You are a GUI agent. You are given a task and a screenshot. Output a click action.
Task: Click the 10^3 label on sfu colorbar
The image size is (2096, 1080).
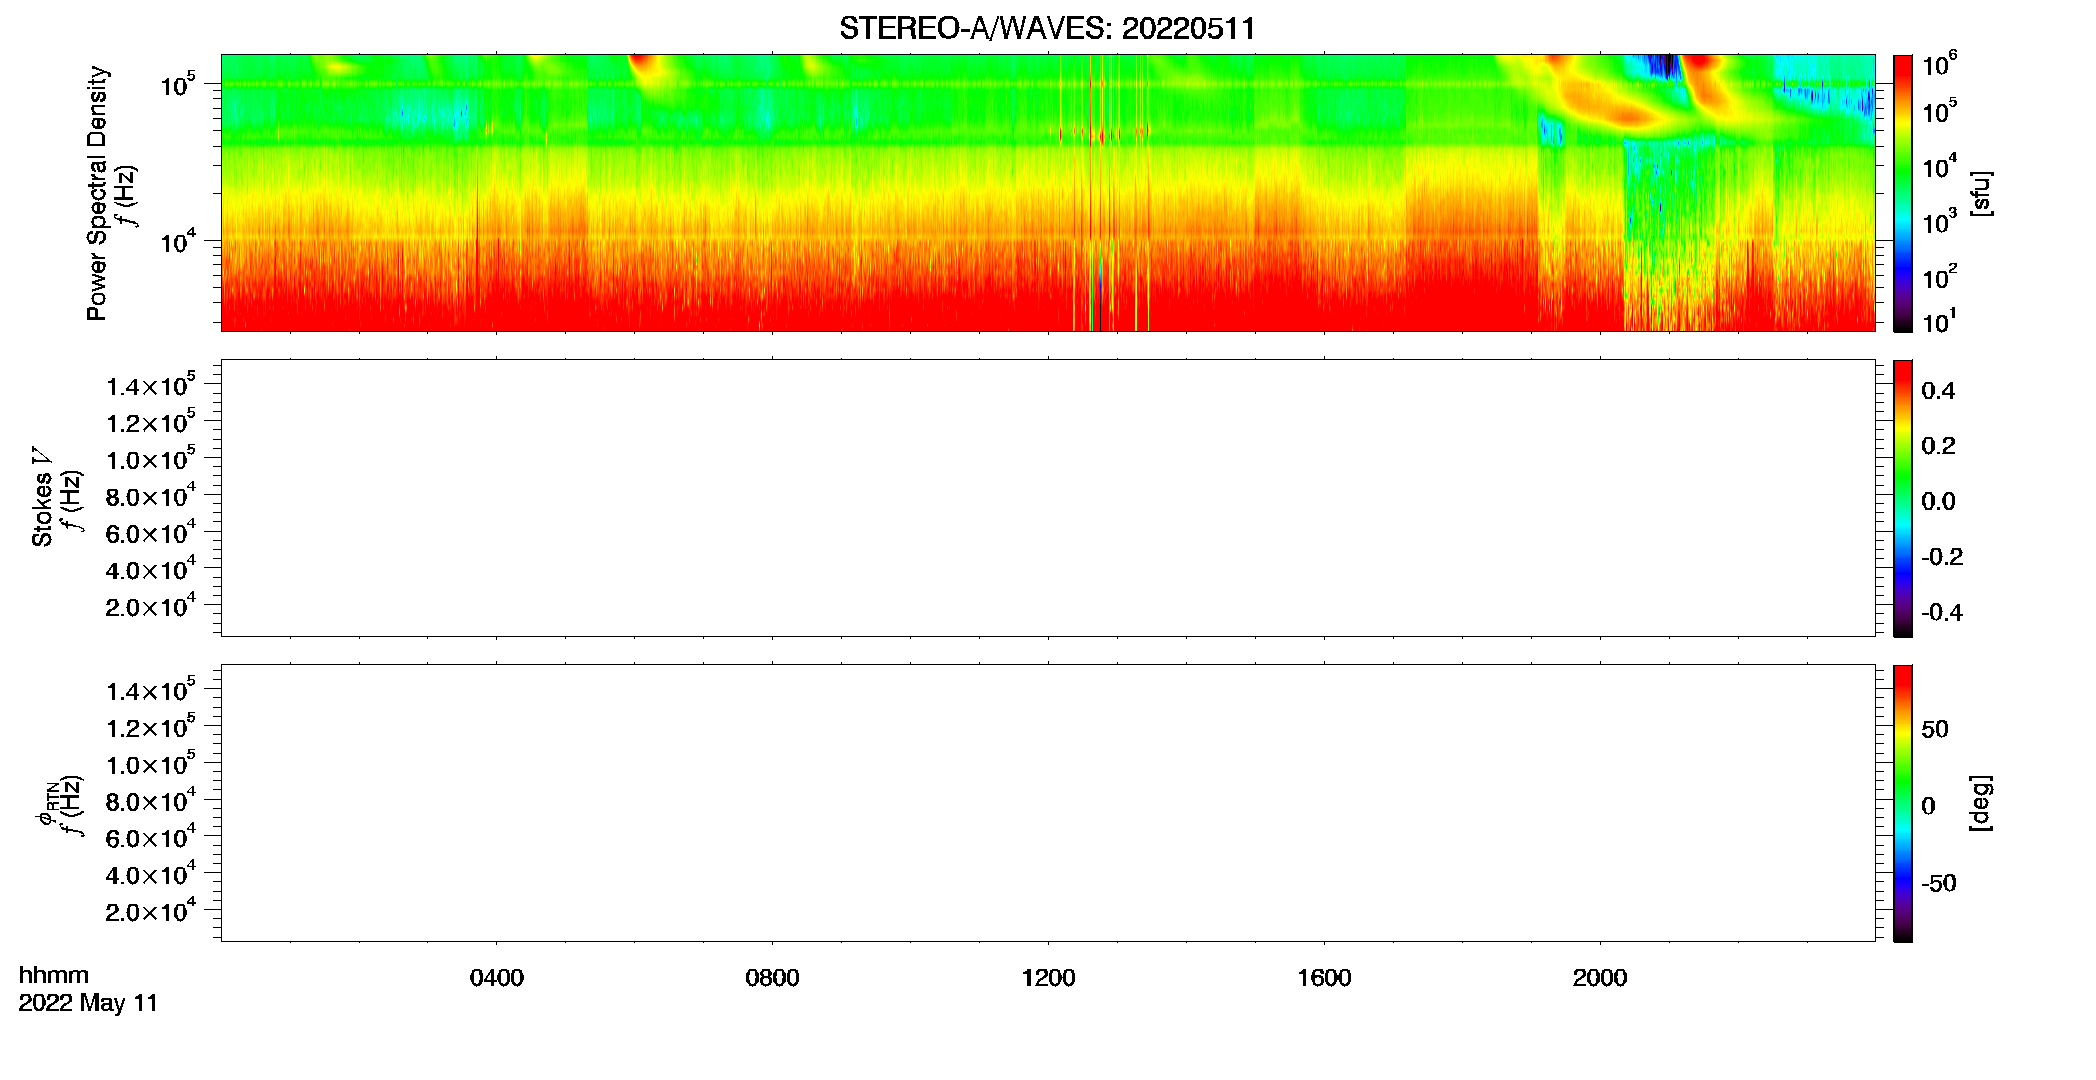1940,221
